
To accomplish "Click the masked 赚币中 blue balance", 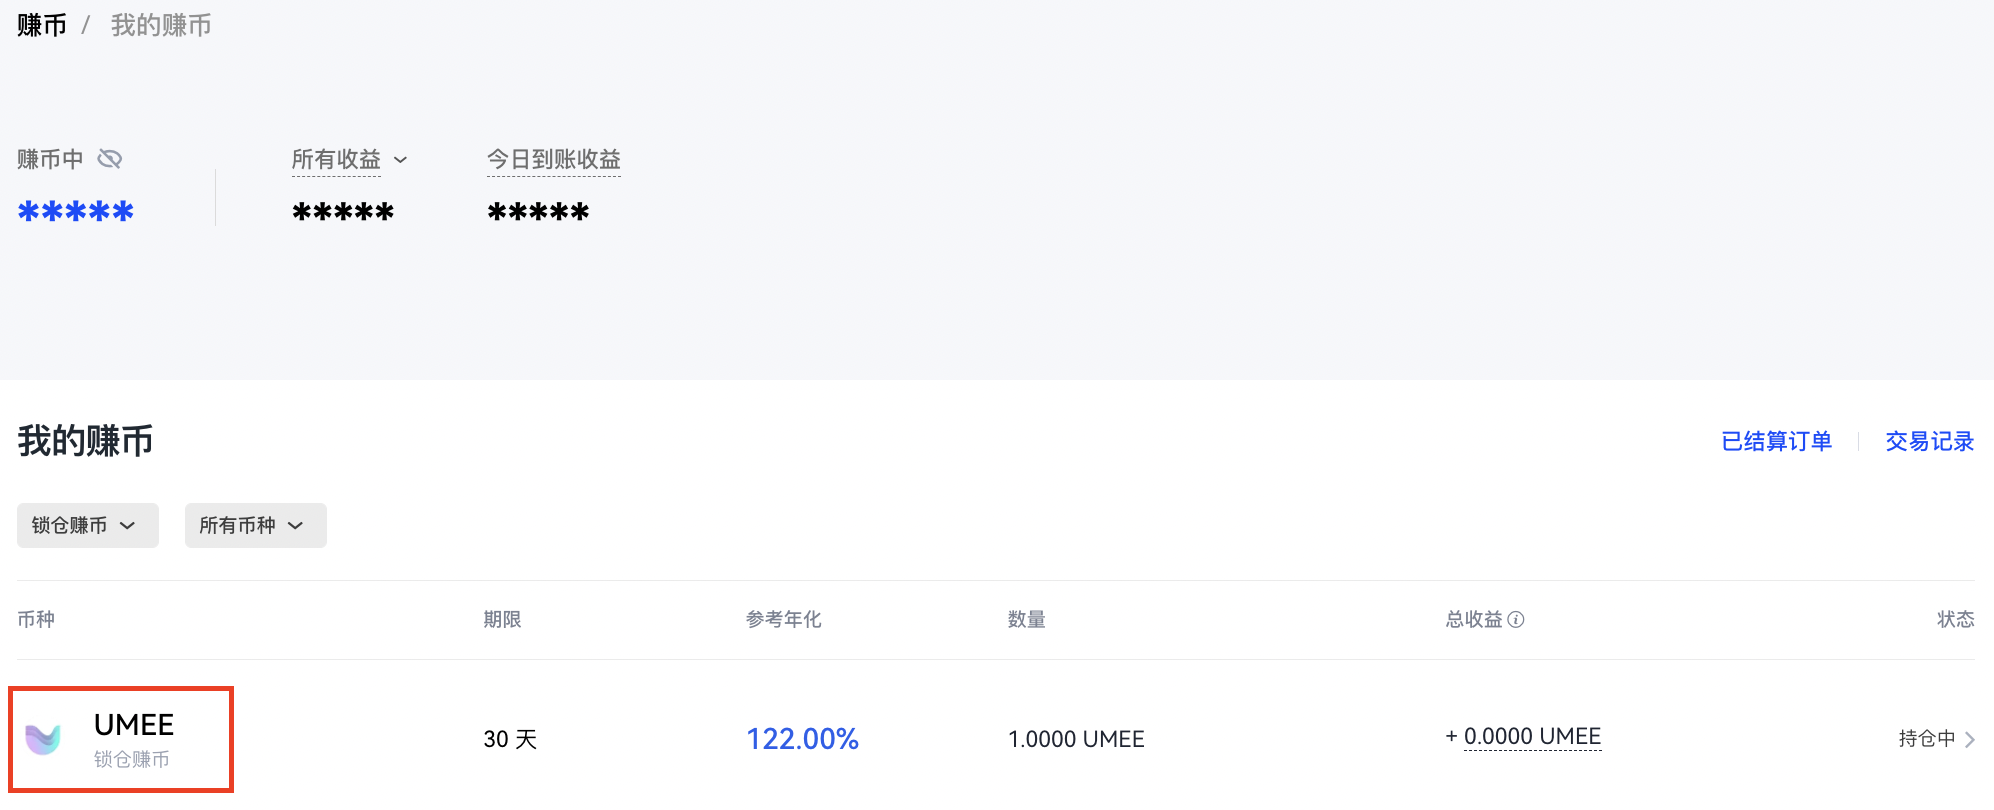I will coord(76,211).
